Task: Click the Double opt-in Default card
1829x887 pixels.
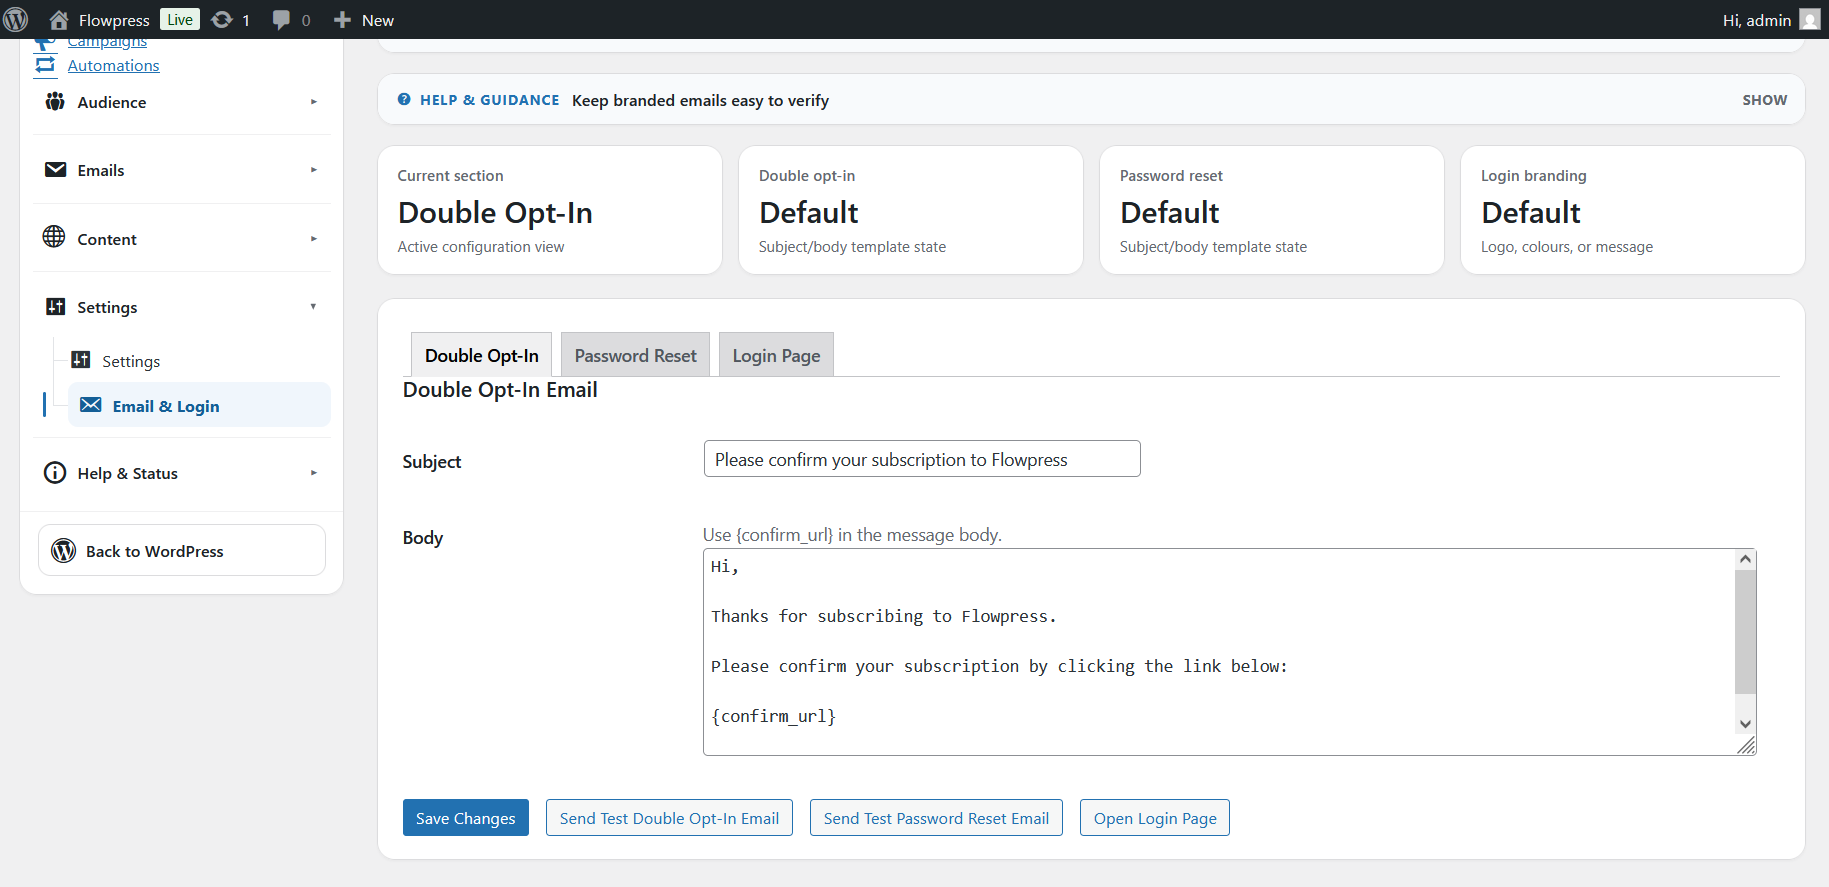Action: point(910,210)
